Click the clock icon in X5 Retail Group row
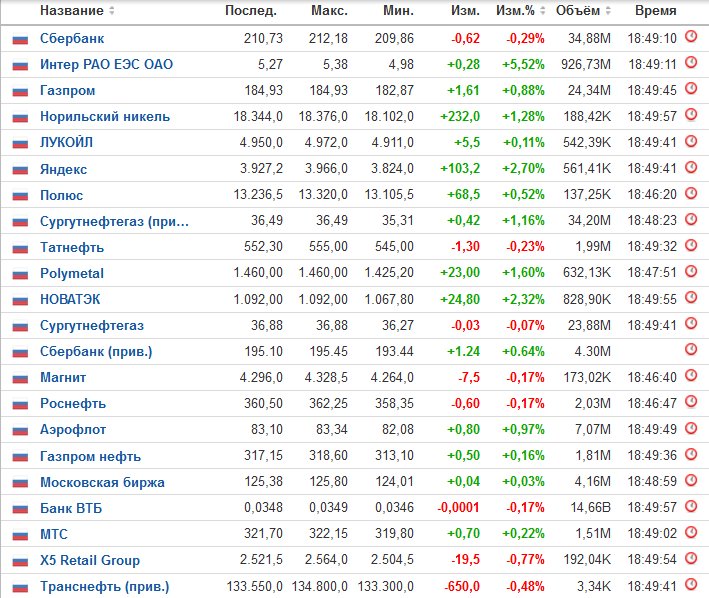The height and width of the screenshot is (598, 709). [x=691, y=558]
